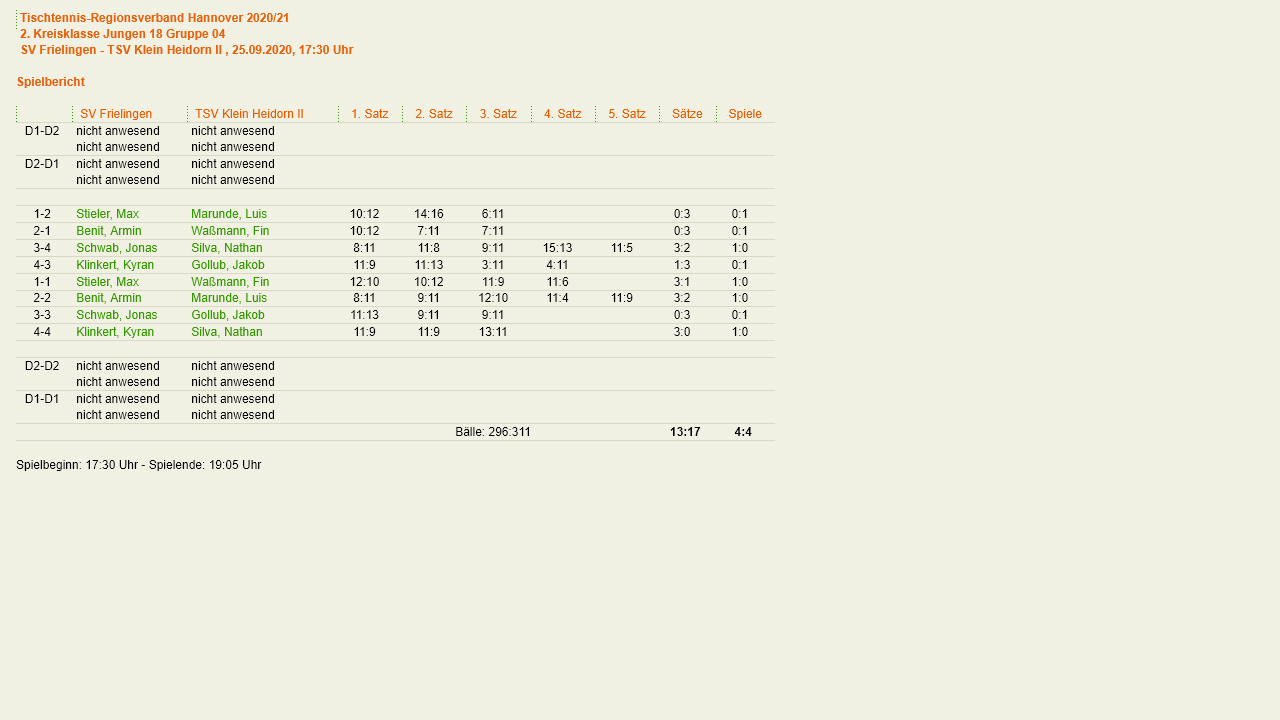
Task: Click the Spielbericht section heading
Action: tap(51, 82)
